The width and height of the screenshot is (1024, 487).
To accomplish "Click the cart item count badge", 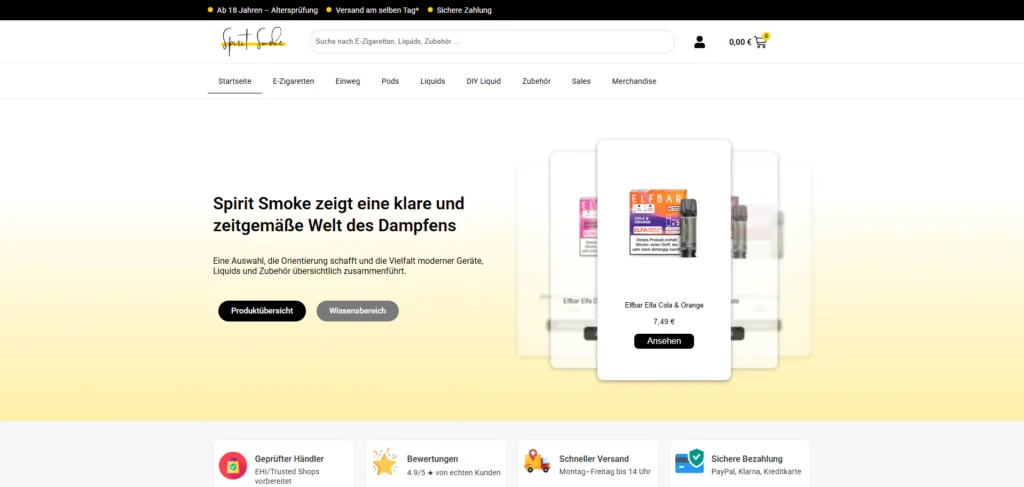I will click(766, 36).
